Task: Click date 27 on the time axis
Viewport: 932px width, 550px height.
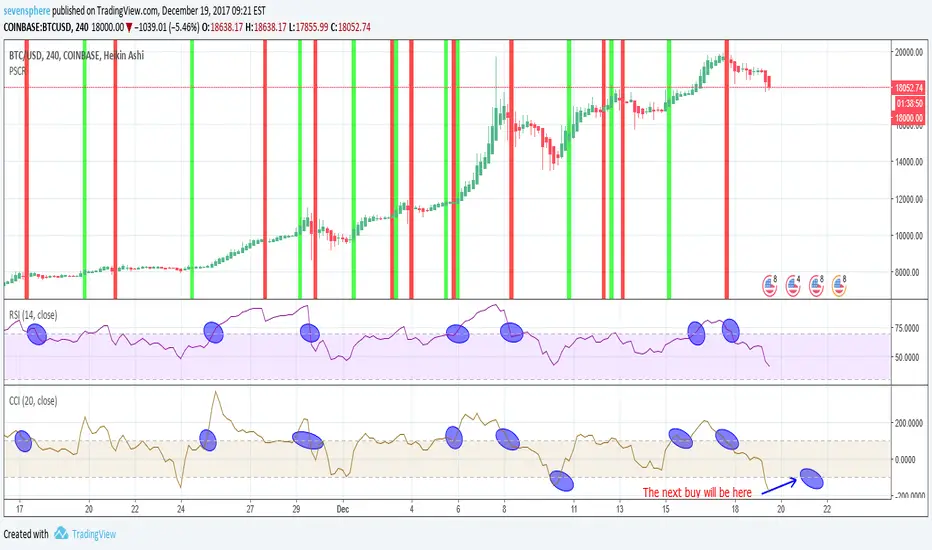Action: (250, 509)
